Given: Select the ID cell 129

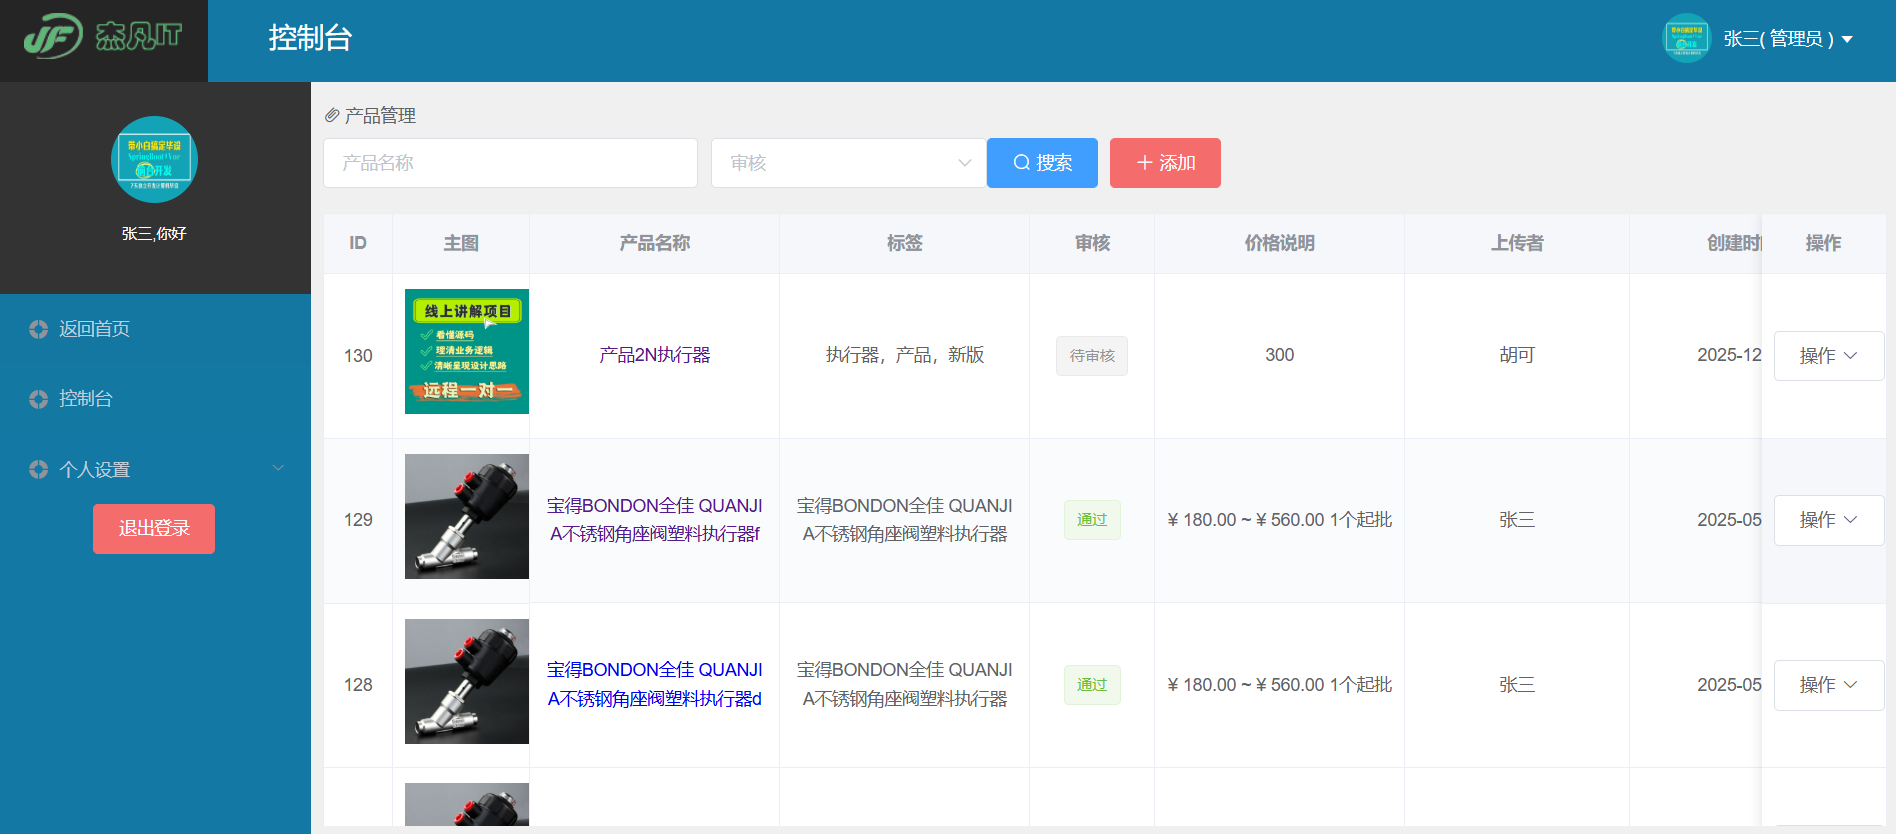Looking at the screenshot, I should pyautogui.click(x=358, y=520).
